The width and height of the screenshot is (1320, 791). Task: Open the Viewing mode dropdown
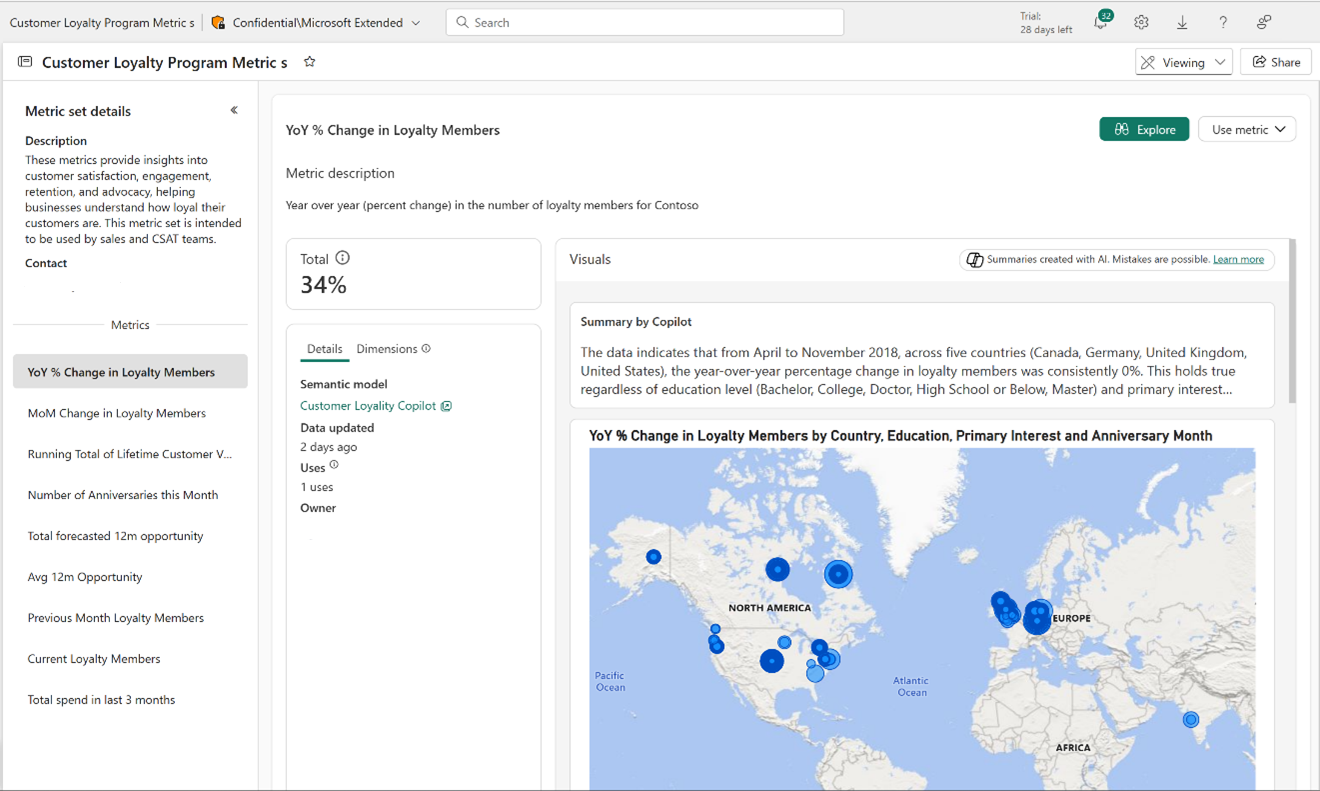(1183, 62)
